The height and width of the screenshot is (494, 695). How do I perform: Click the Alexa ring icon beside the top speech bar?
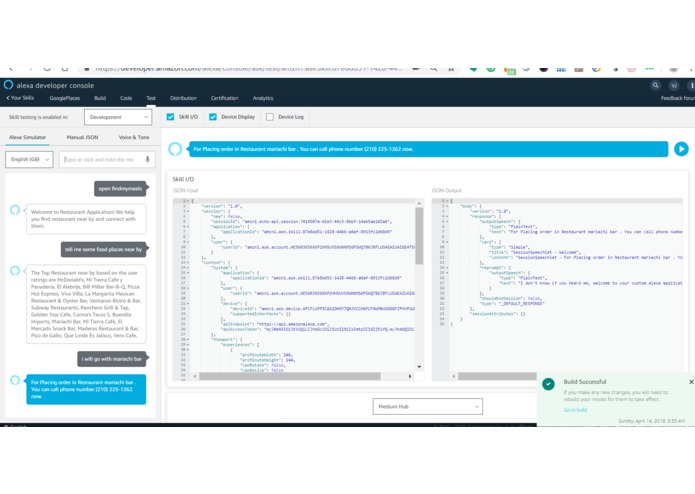(x=175, y=149)
